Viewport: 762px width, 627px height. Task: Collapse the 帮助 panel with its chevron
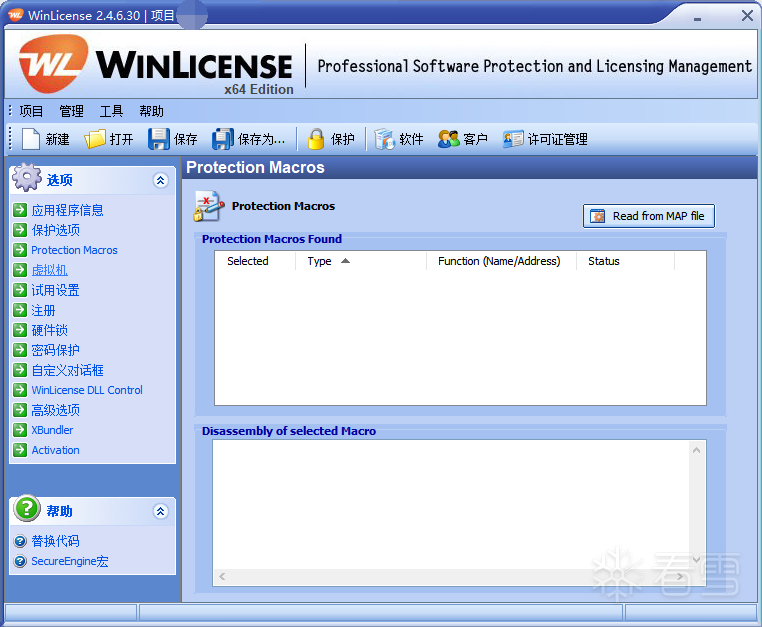click(160, 511)
